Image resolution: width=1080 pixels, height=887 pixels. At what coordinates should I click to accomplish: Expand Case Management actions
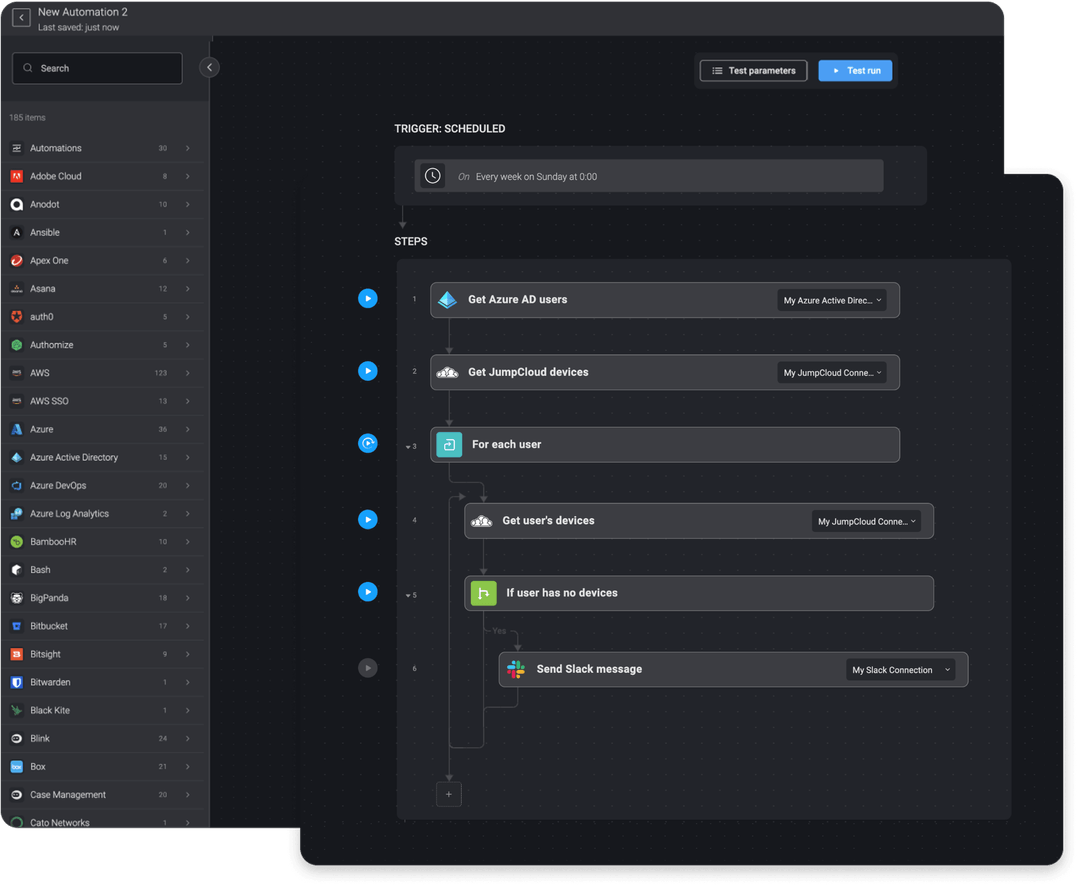click(x=187, y=795)
